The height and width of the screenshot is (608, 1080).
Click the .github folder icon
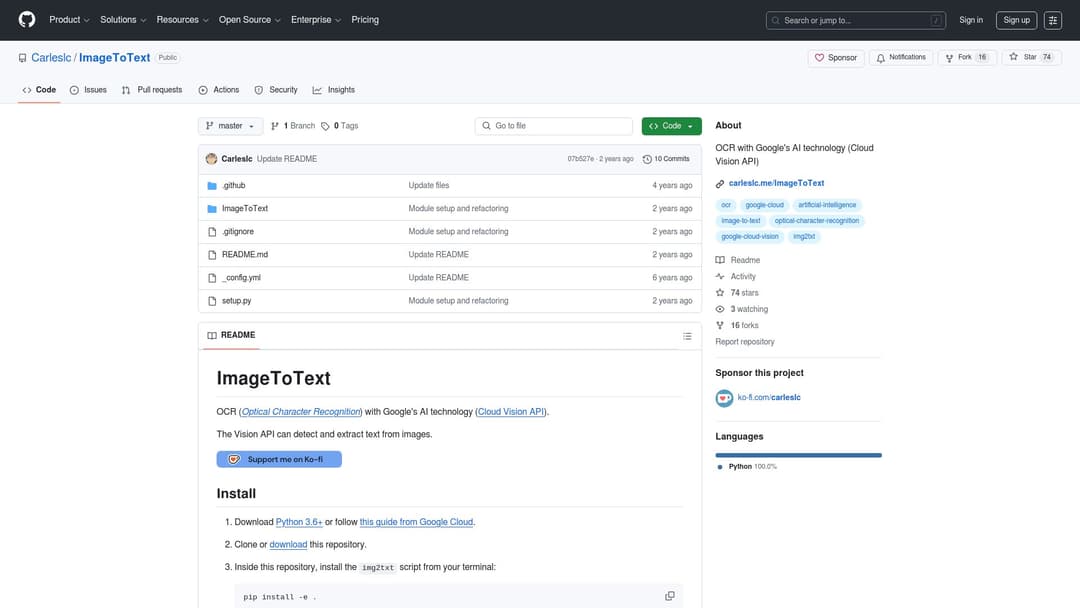click(212, 186)
